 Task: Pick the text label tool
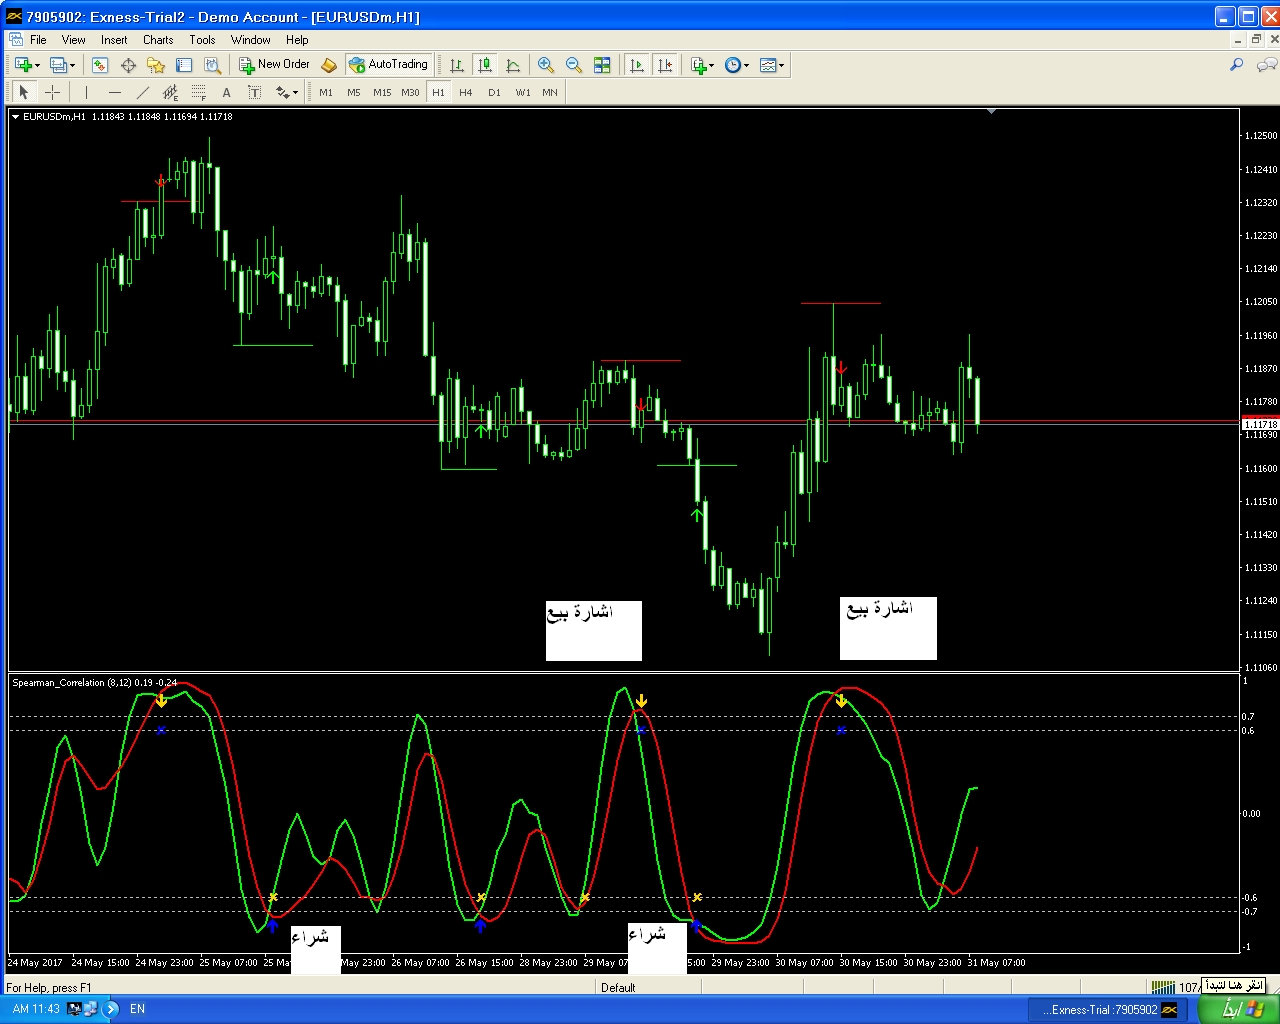coord(254,92)
